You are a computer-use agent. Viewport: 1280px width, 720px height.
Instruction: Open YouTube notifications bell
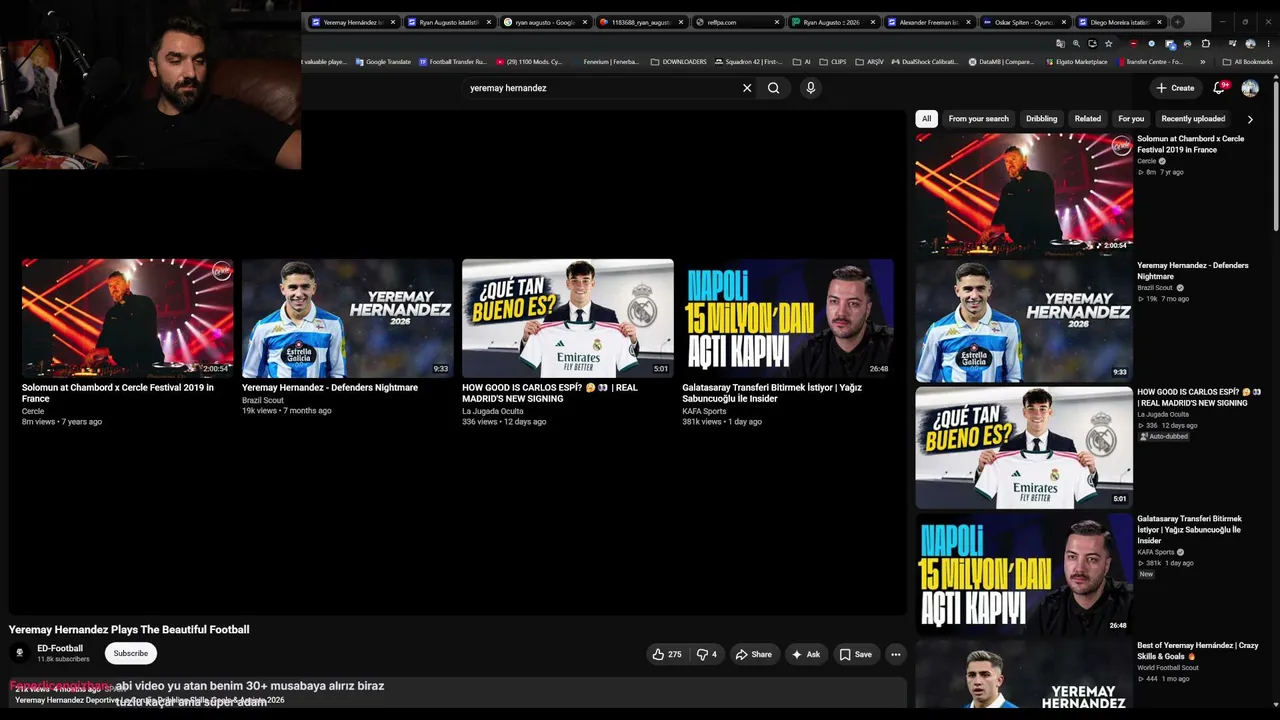tap(1219, 88)
